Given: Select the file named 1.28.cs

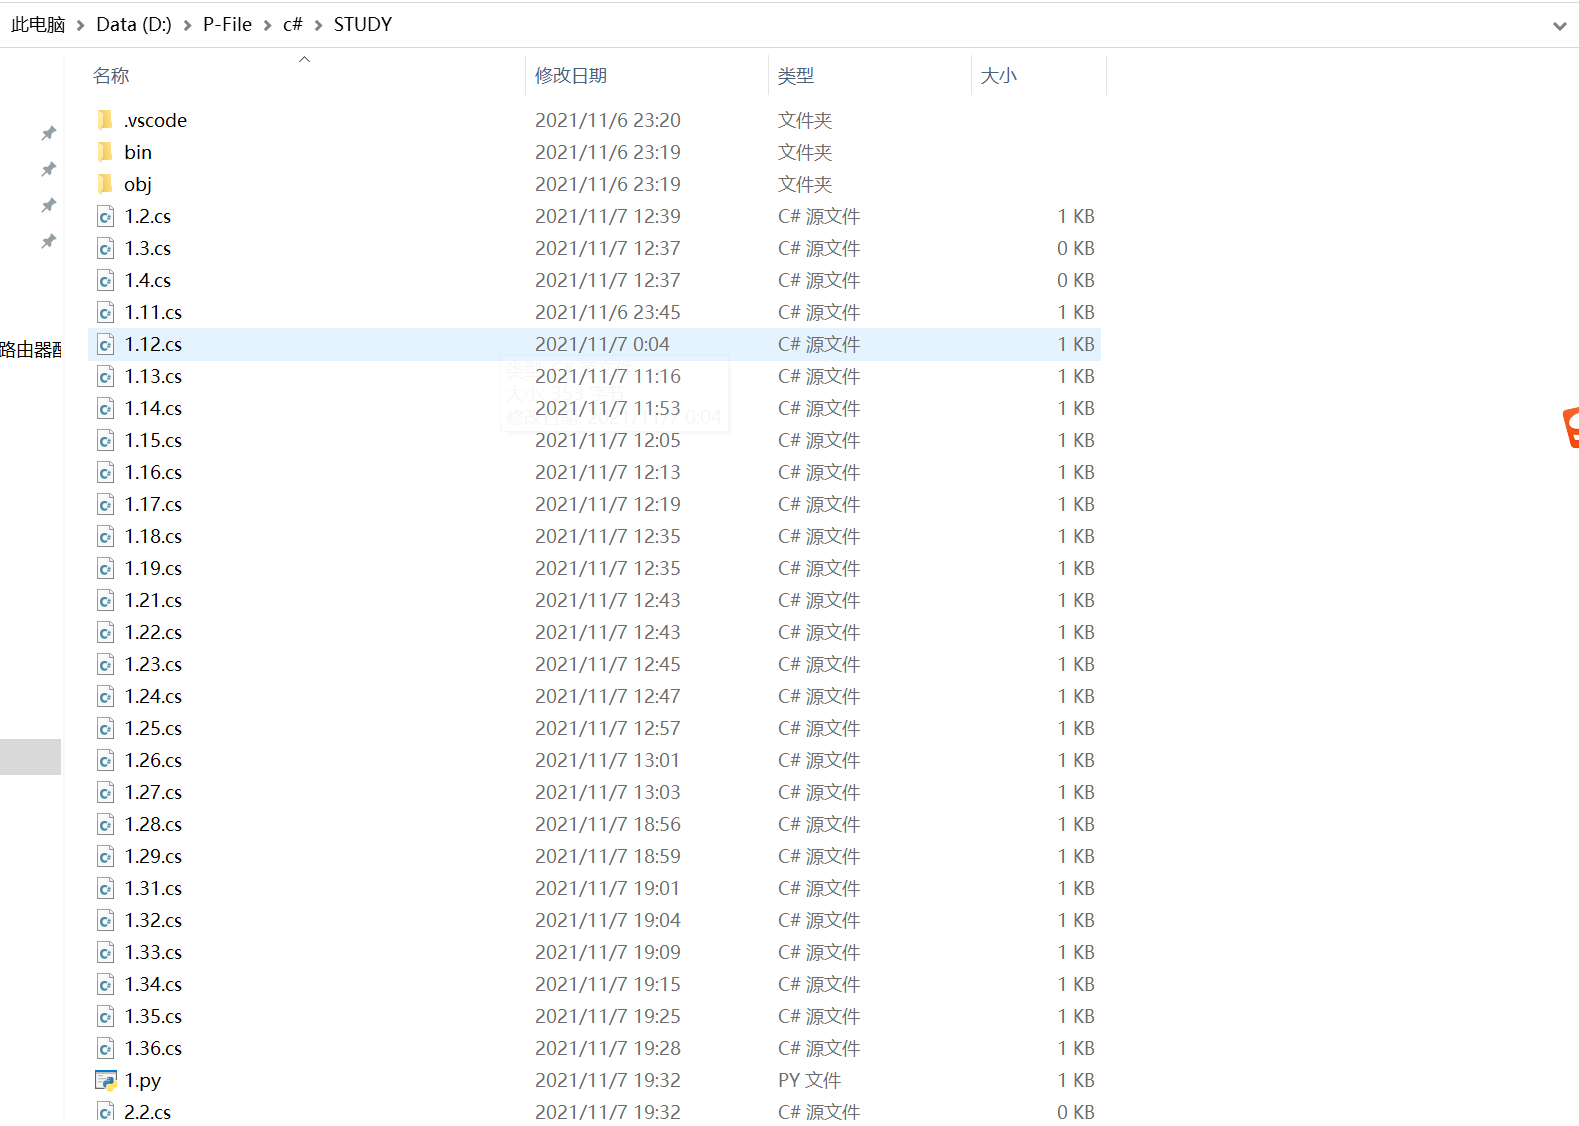Looking at the screenshot, I should pyautogui.click(x=153, y=824).
